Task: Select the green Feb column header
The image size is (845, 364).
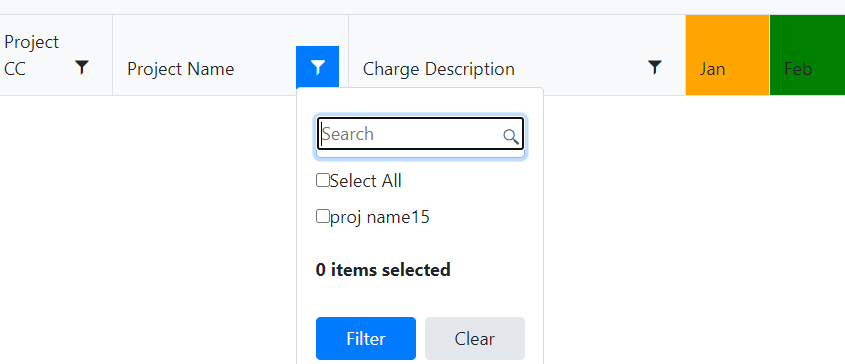Action: point(807,55)
